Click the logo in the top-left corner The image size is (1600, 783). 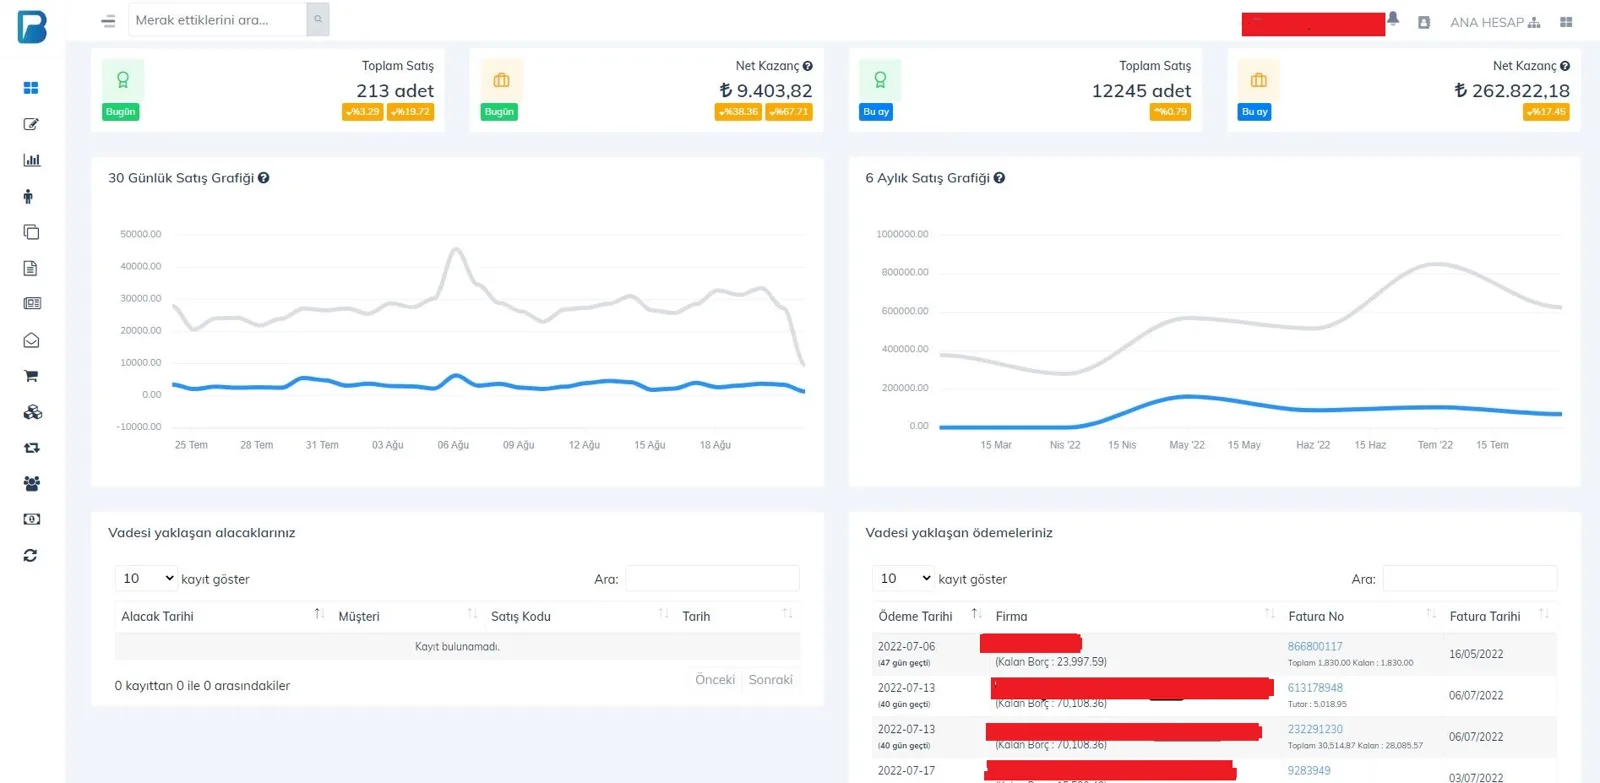click(32, 26)
